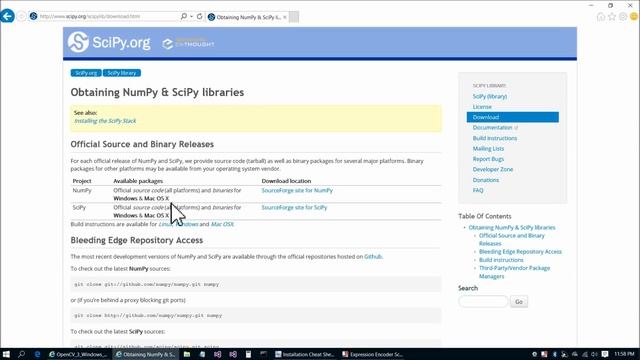Open the Linux build instructions link
This screenshot has width=640, height=360.
point(165,224)
